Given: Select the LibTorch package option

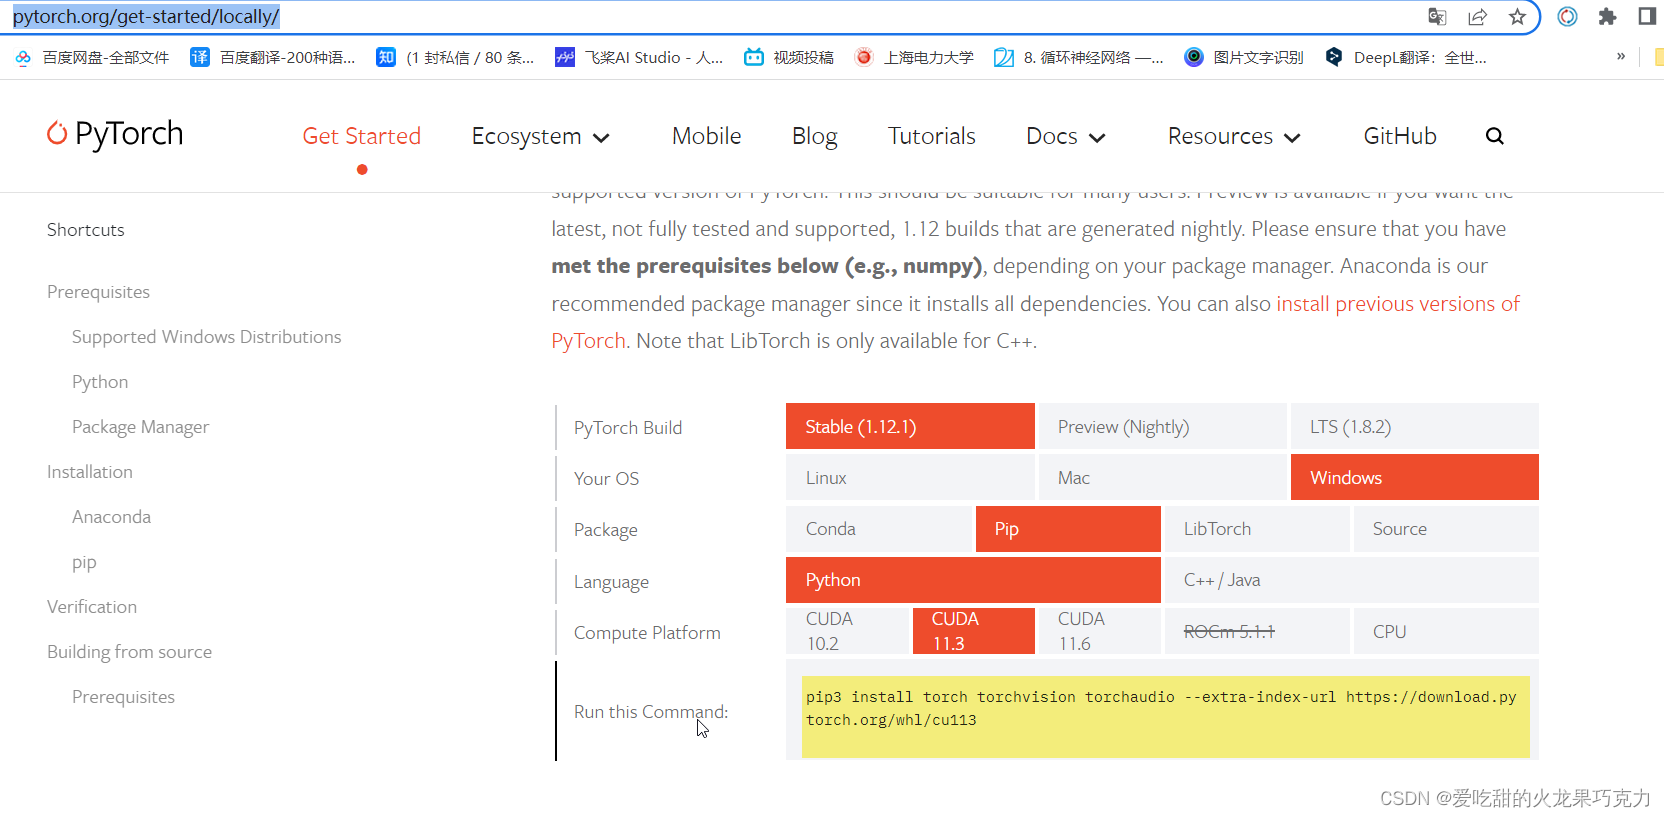Looking at the screenshot, I should pyautogui.click(x=1257, y=528).
